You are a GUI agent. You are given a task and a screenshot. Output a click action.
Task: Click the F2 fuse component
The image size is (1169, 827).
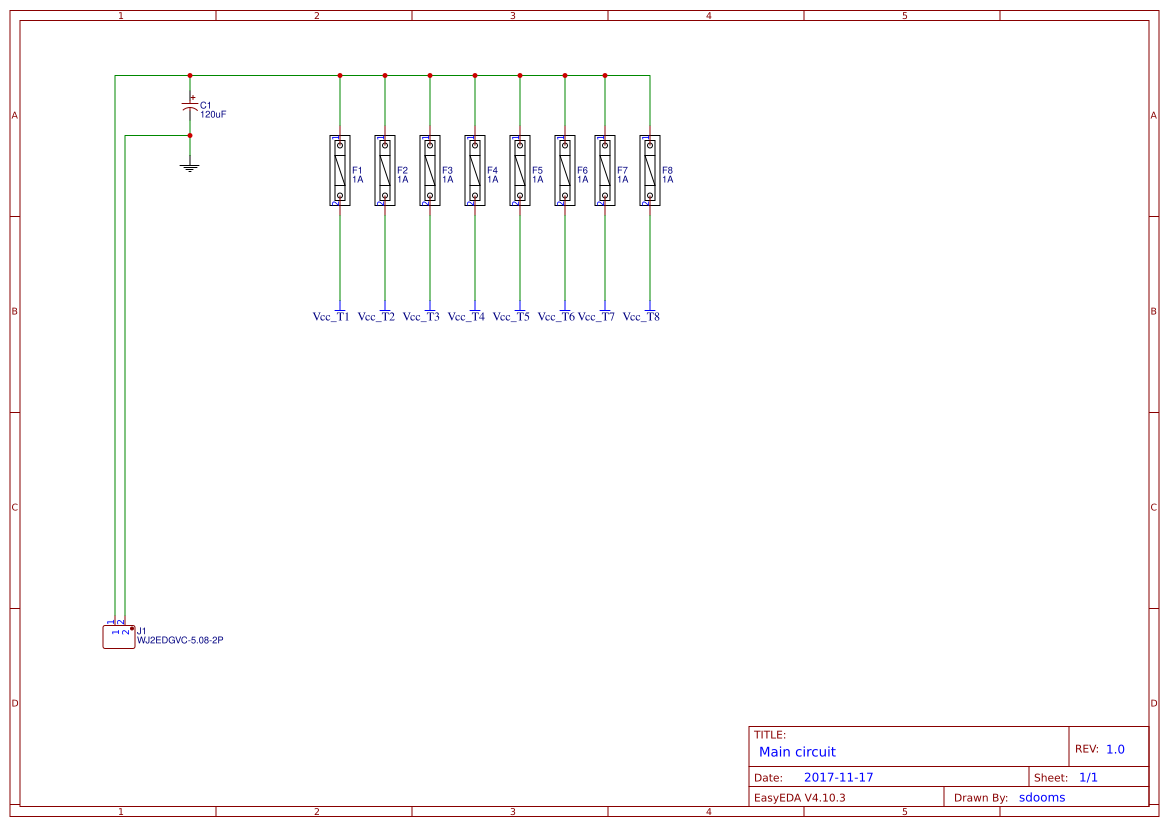[385, 171]
